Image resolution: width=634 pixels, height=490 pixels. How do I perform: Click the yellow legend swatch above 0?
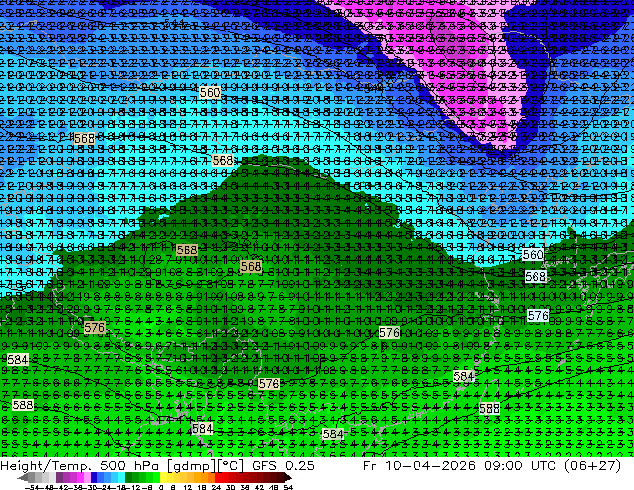(x=163, y=478)
